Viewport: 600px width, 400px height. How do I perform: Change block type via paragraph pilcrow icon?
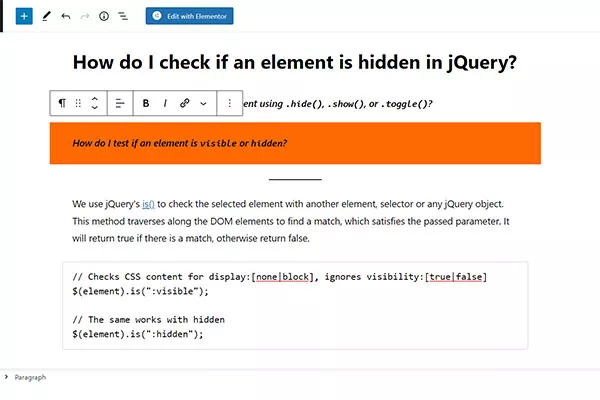62,103
